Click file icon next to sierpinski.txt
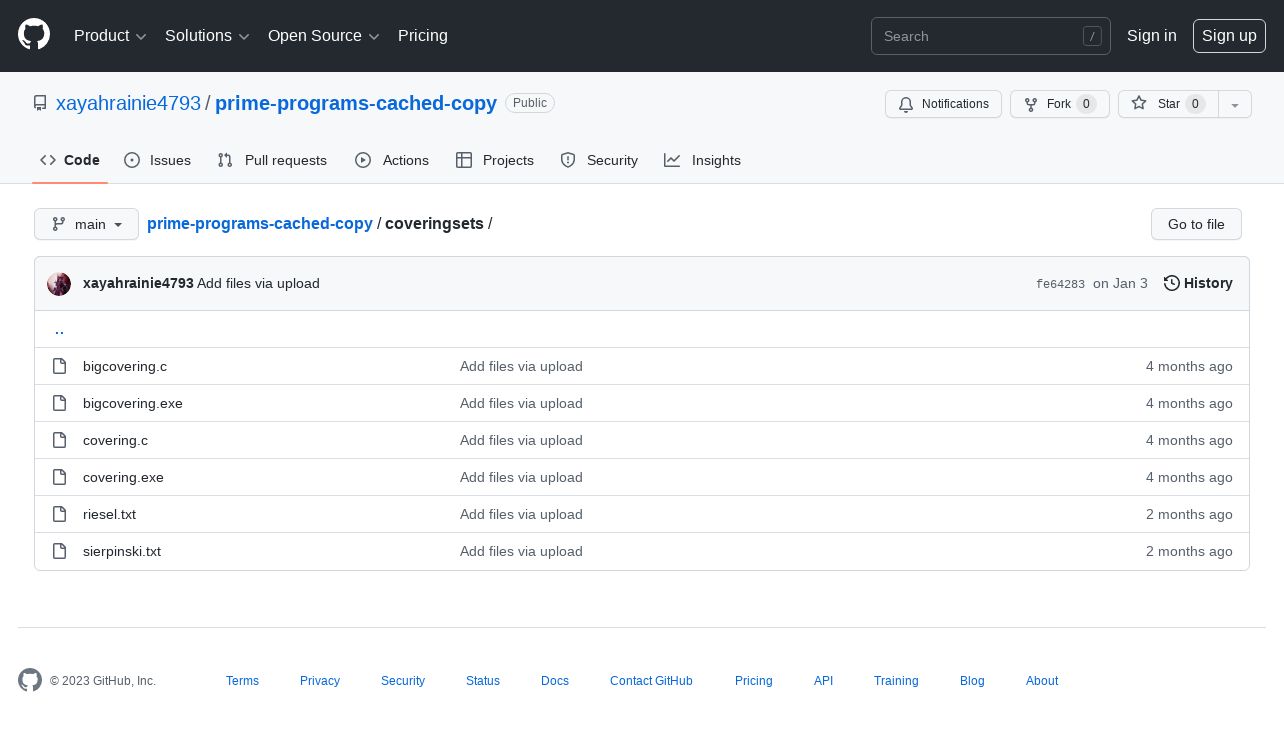Viewport: 1284px width, 742px height. click(59, 551)
